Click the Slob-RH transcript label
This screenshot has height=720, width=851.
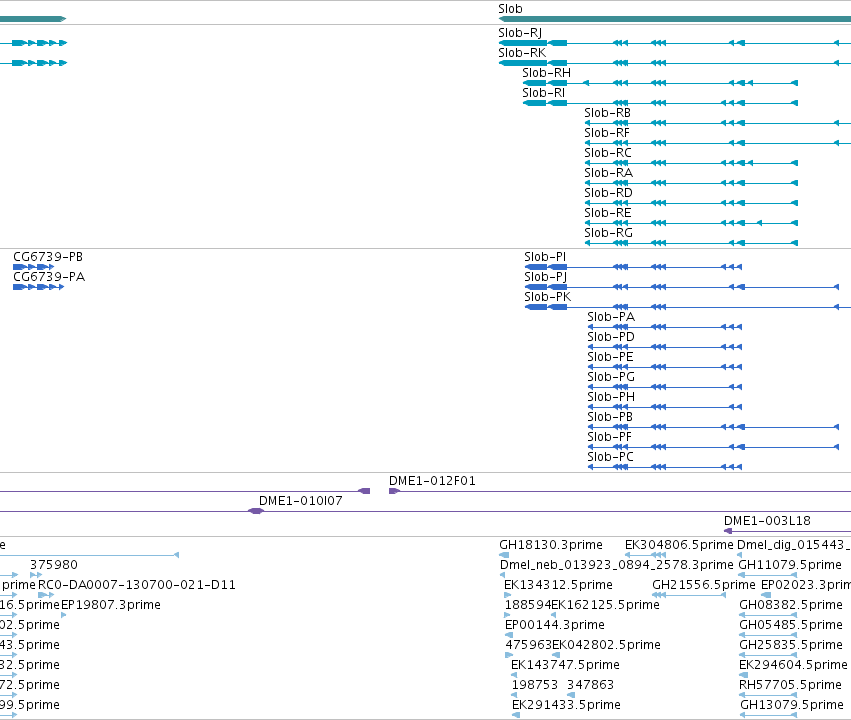pos(547,73)
